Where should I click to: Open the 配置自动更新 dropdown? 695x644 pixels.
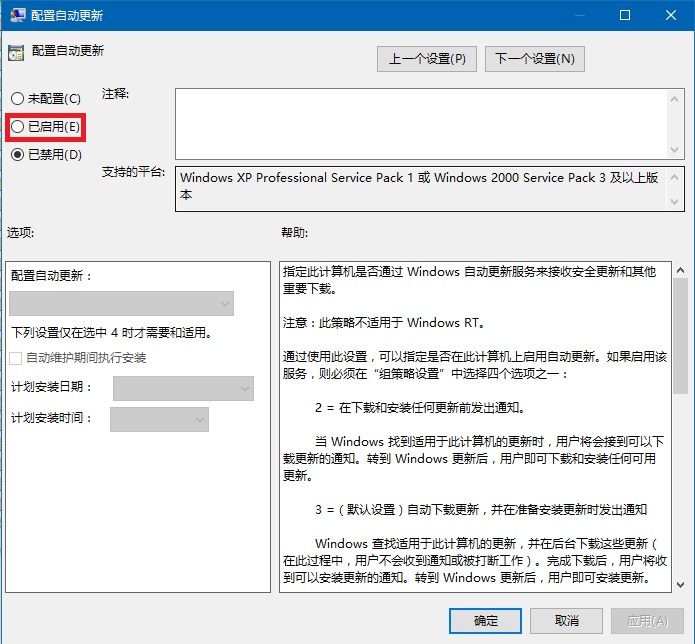[x=121, y=304]
